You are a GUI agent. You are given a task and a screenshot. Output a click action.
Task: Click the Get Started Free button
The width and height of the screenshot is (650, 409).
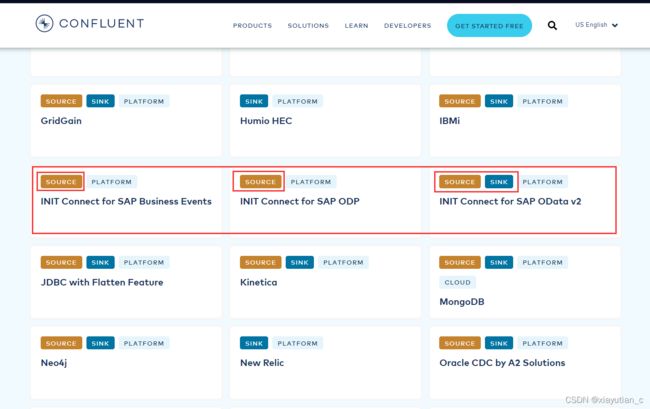489,26
